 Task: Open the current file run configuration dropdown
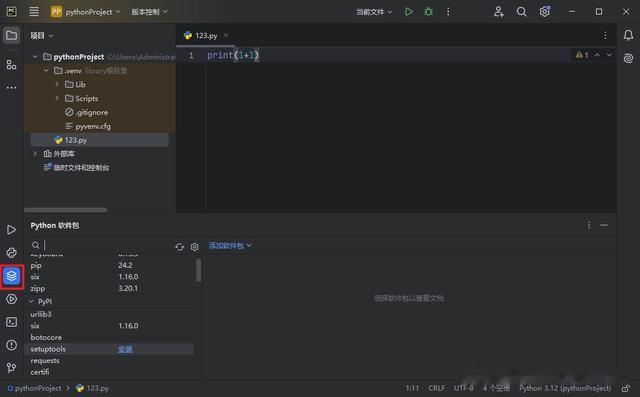click(374, 12)
